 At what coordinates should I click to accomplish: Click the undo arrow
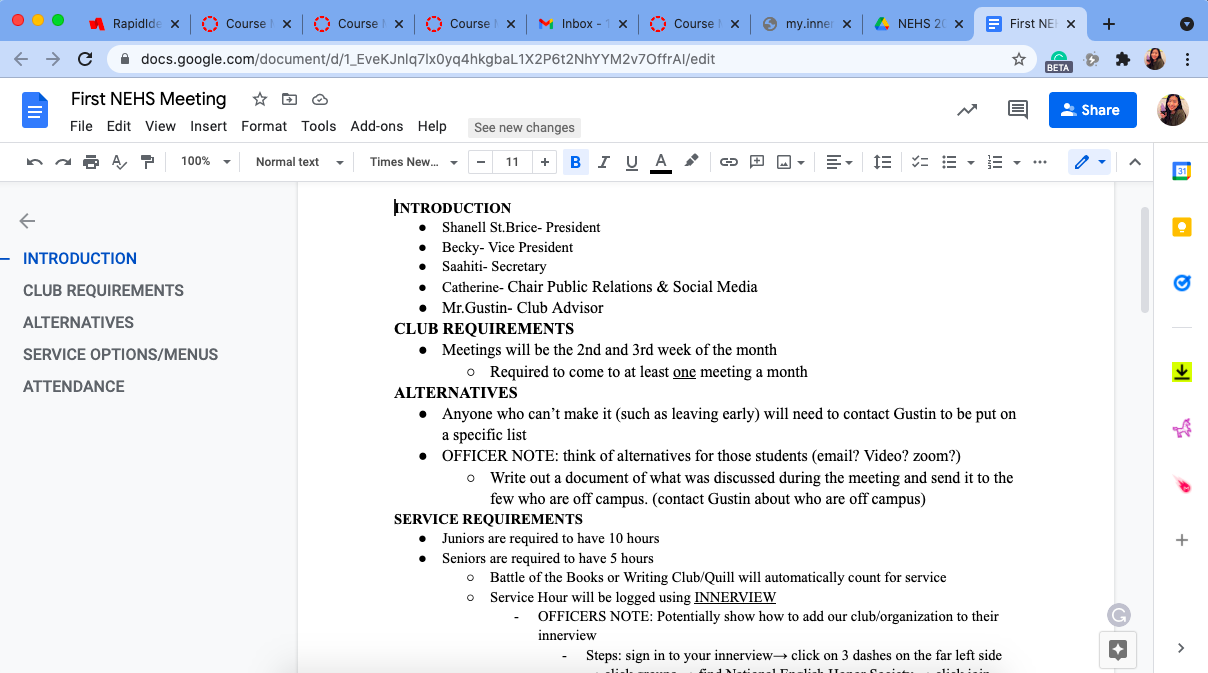(35, 162)
